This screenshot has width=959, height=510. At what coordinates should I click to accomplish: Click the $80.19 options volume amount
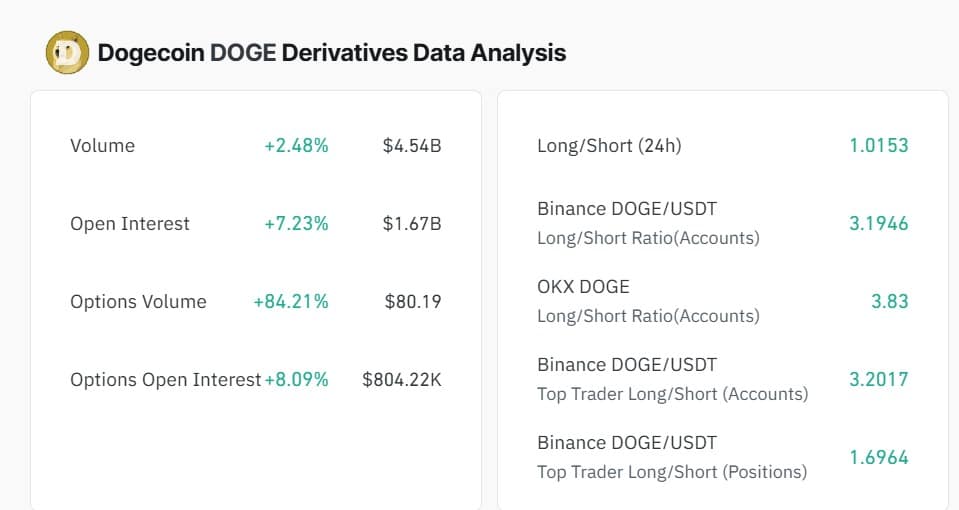pyautogui.click(x=413, y=302)
